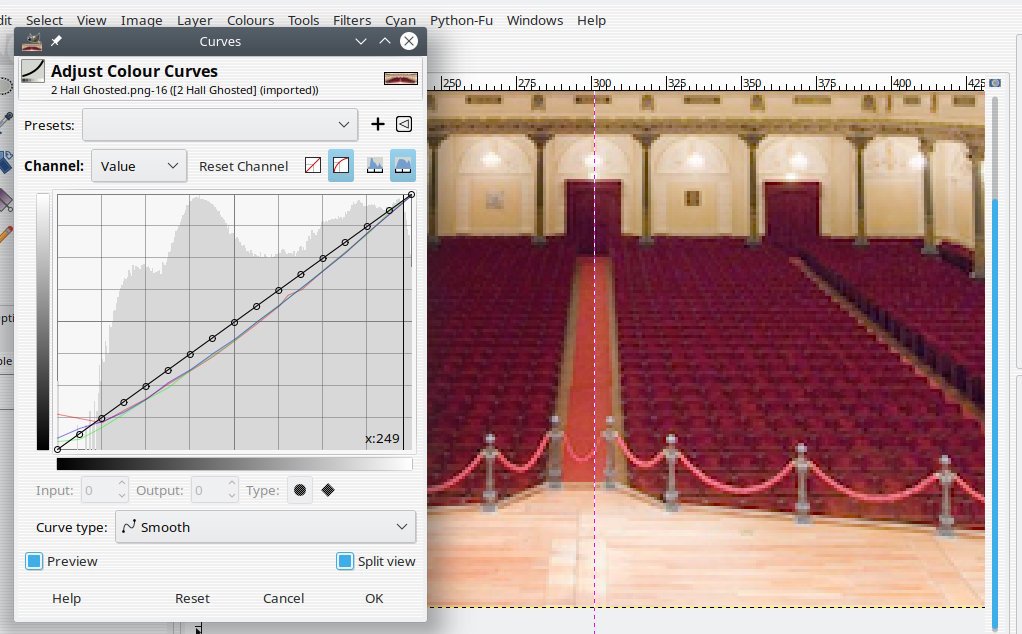Click the top-right curve control point
This screenshot has height=634, width=1022.
(411, 195)
